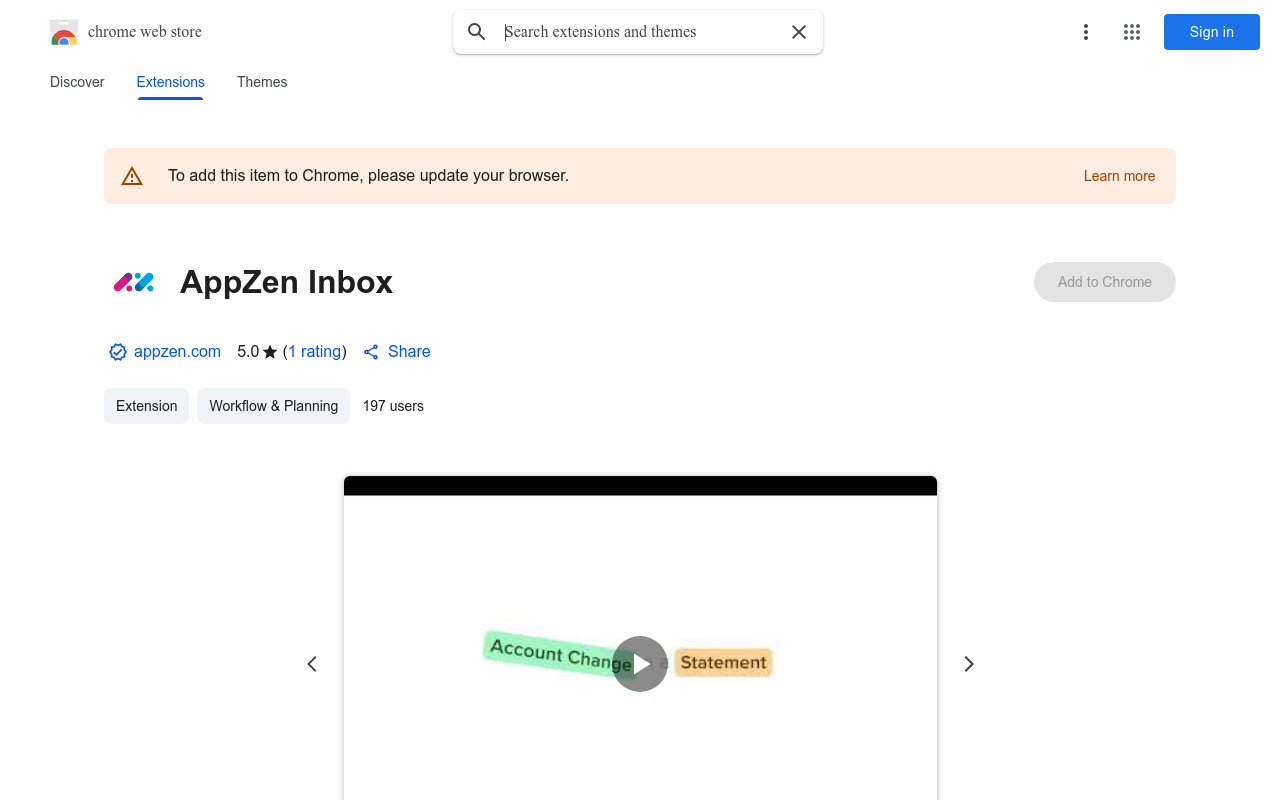Click the Add to Chrome button
This screenshot has width=1280, height=800.
click(x=1105, y=282)
